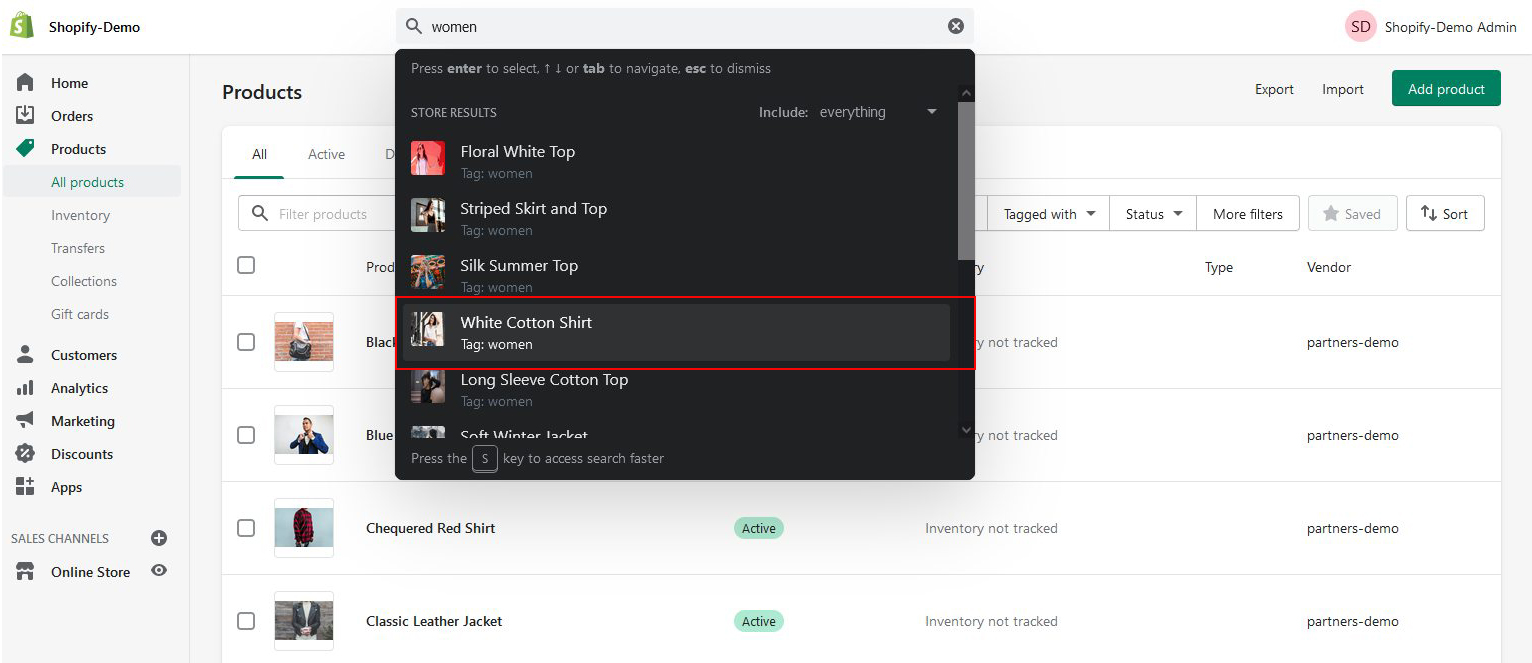
Task: Click the Discounts badge icon
Action: point(26,454)
